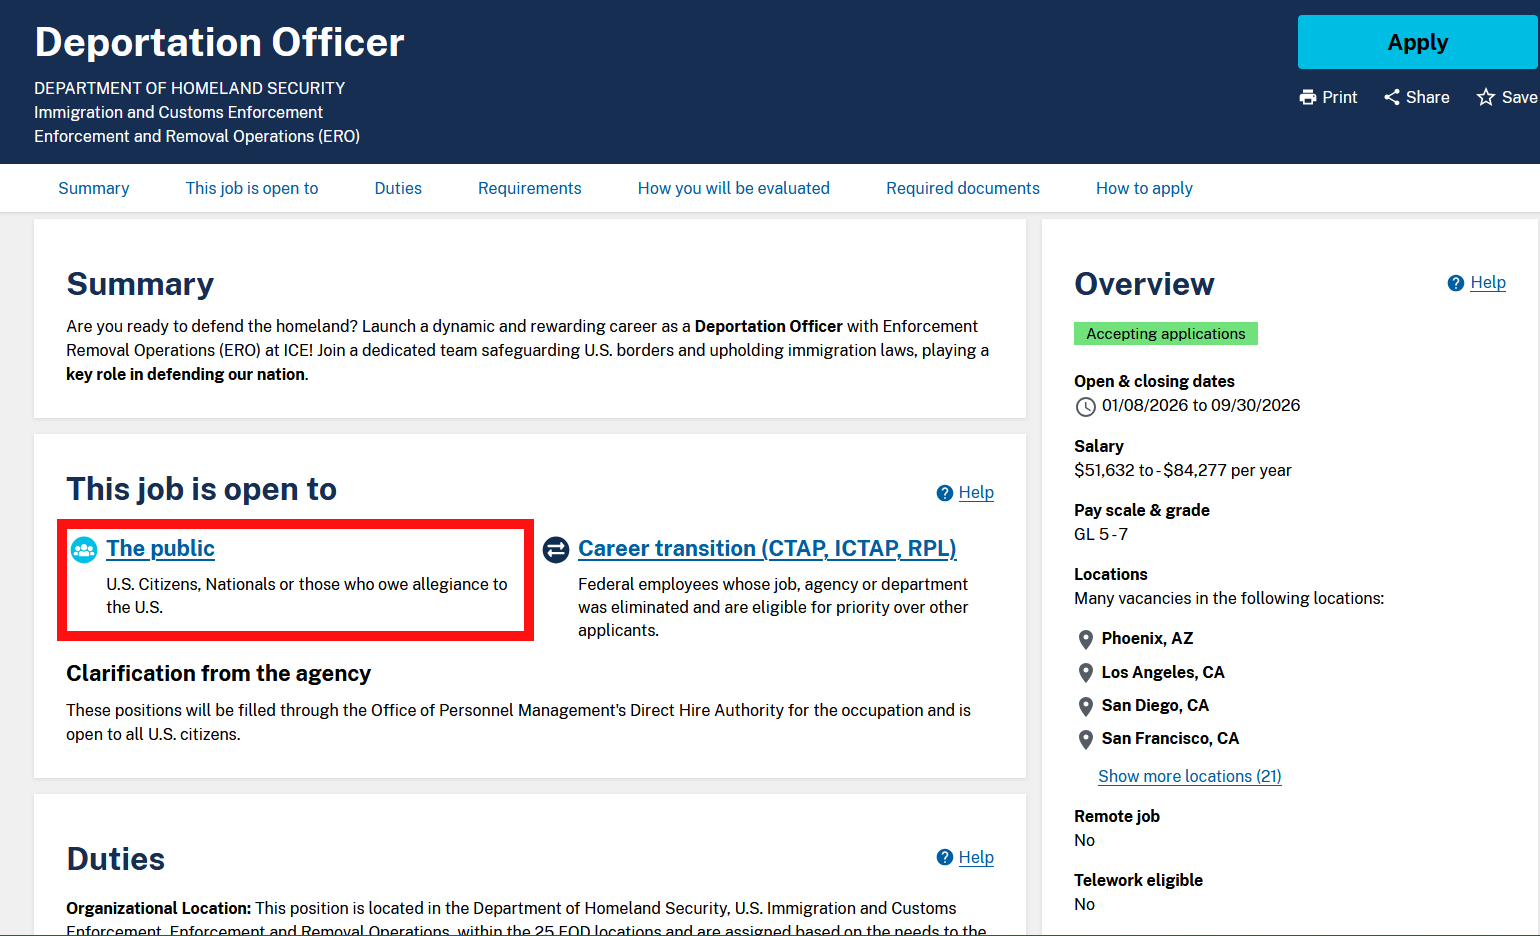
Task: Click the "Overview" panel heading
Action: coord(1144,284)
